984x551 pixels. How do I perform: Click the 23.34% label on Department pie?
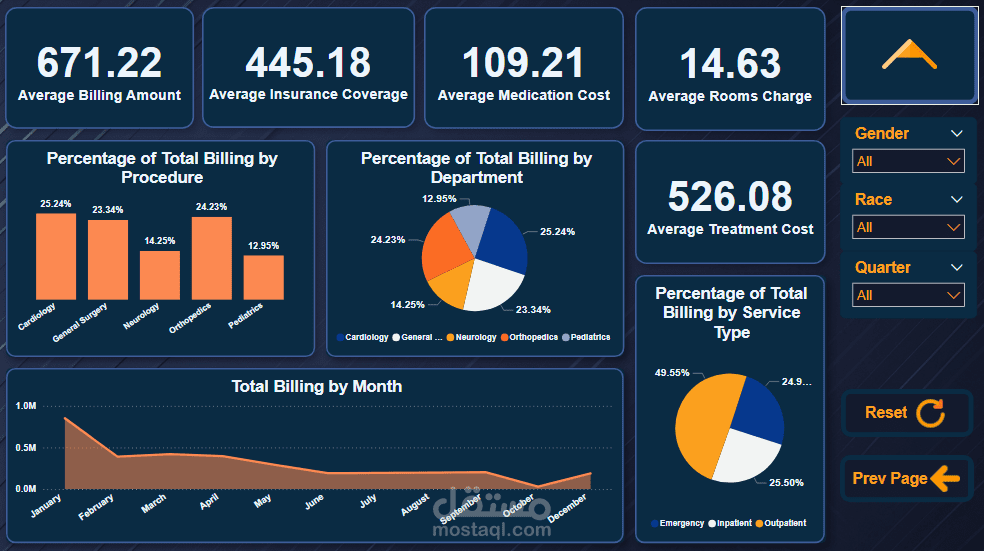pos(533,309)
